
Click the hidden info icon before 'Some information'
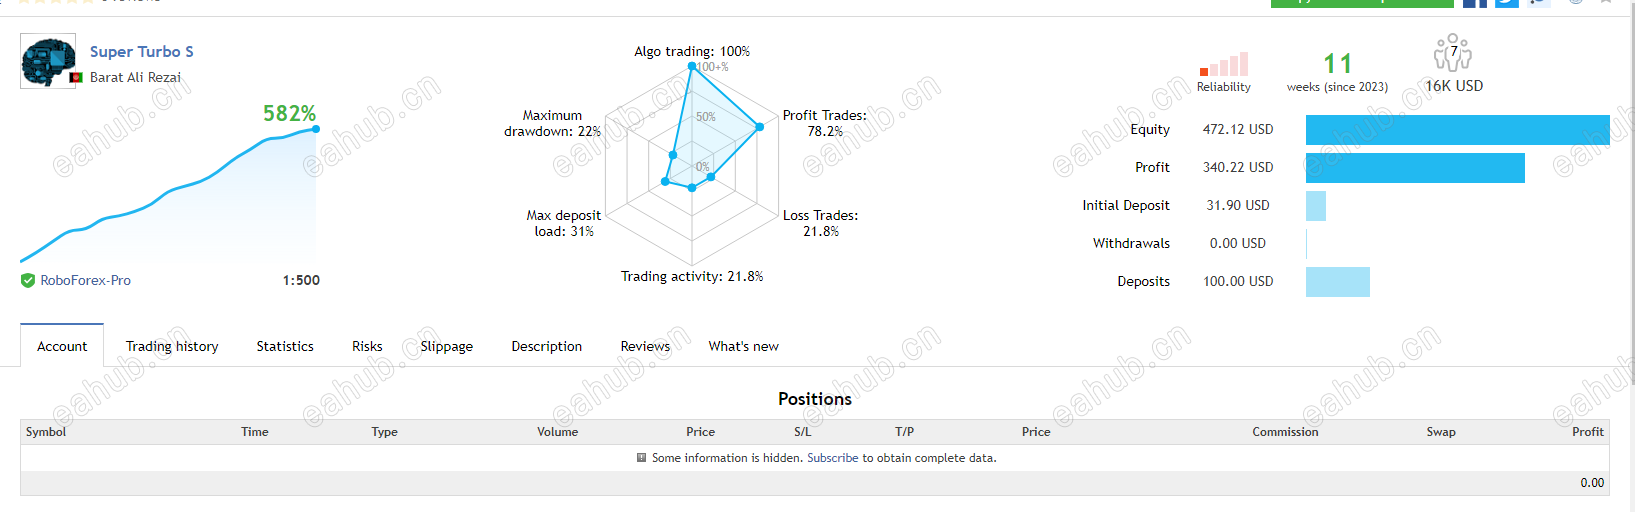(x=641, y=458)
